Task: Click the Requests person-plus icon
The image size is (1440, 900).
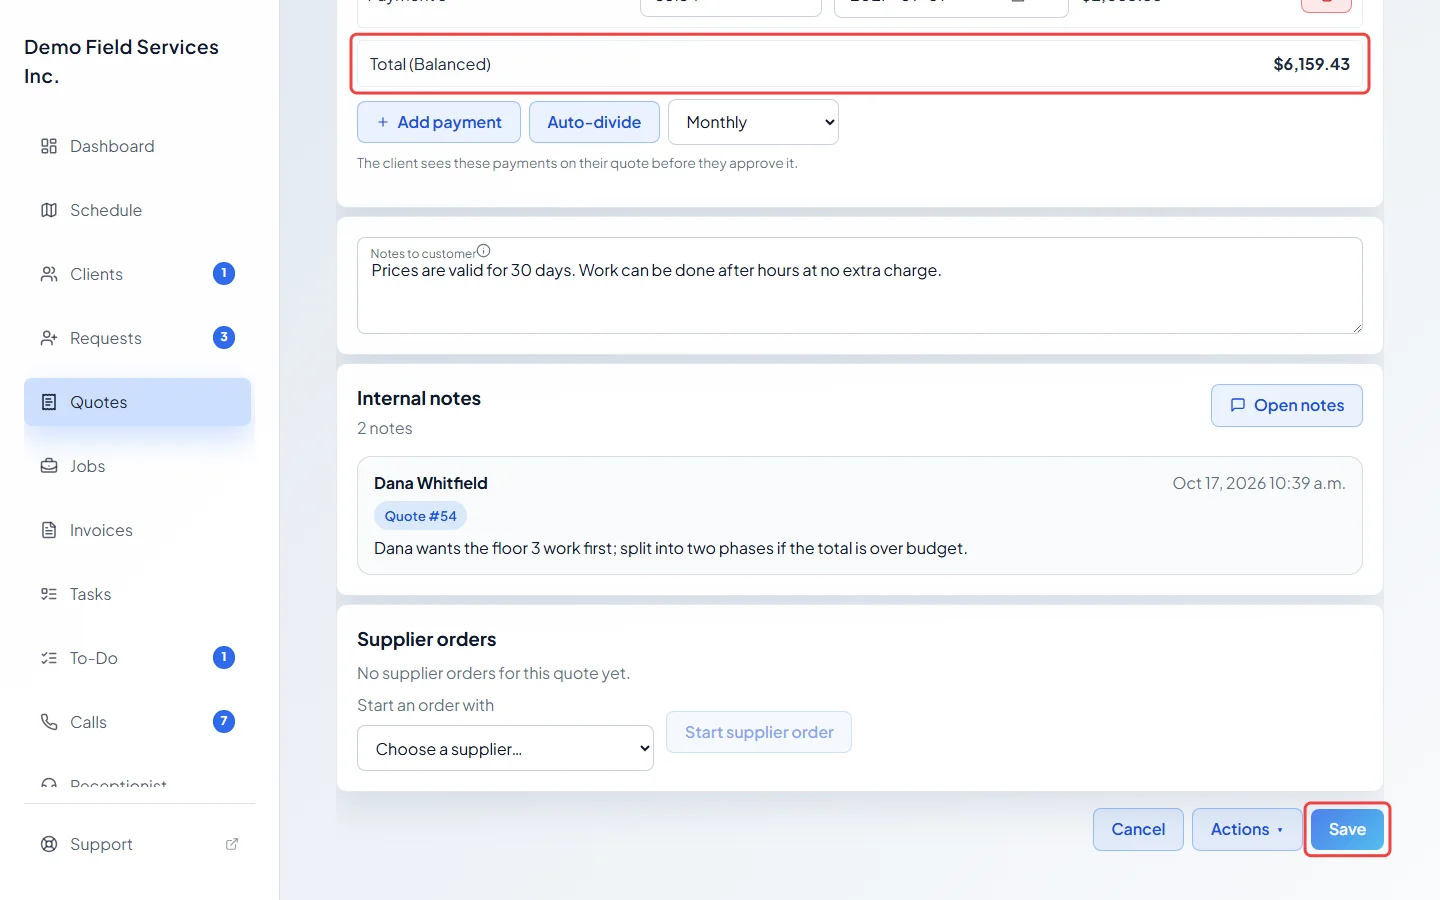Action: pos(49,338)
